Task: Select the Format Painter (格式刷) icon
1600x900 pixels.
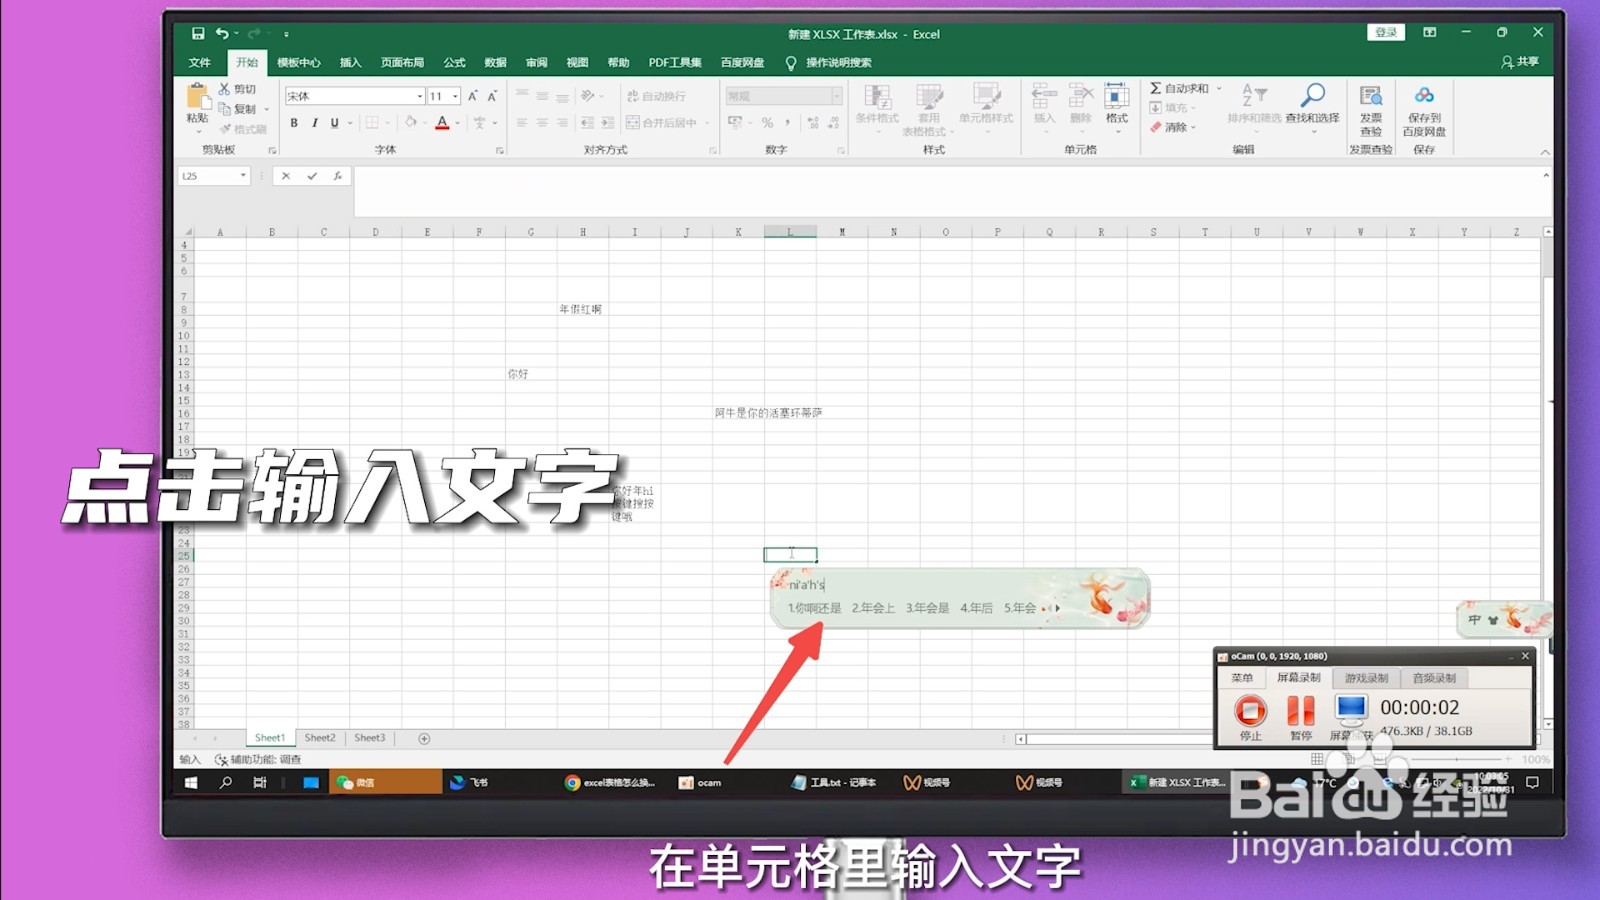Action: (227, 127)
